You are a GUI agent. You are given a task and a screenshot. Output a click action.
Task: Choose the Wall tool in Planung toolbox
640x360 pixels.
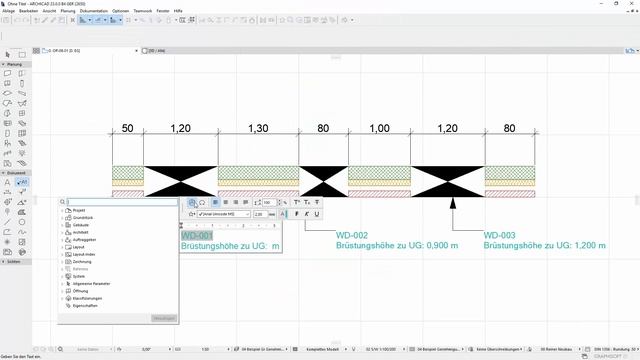7,73
